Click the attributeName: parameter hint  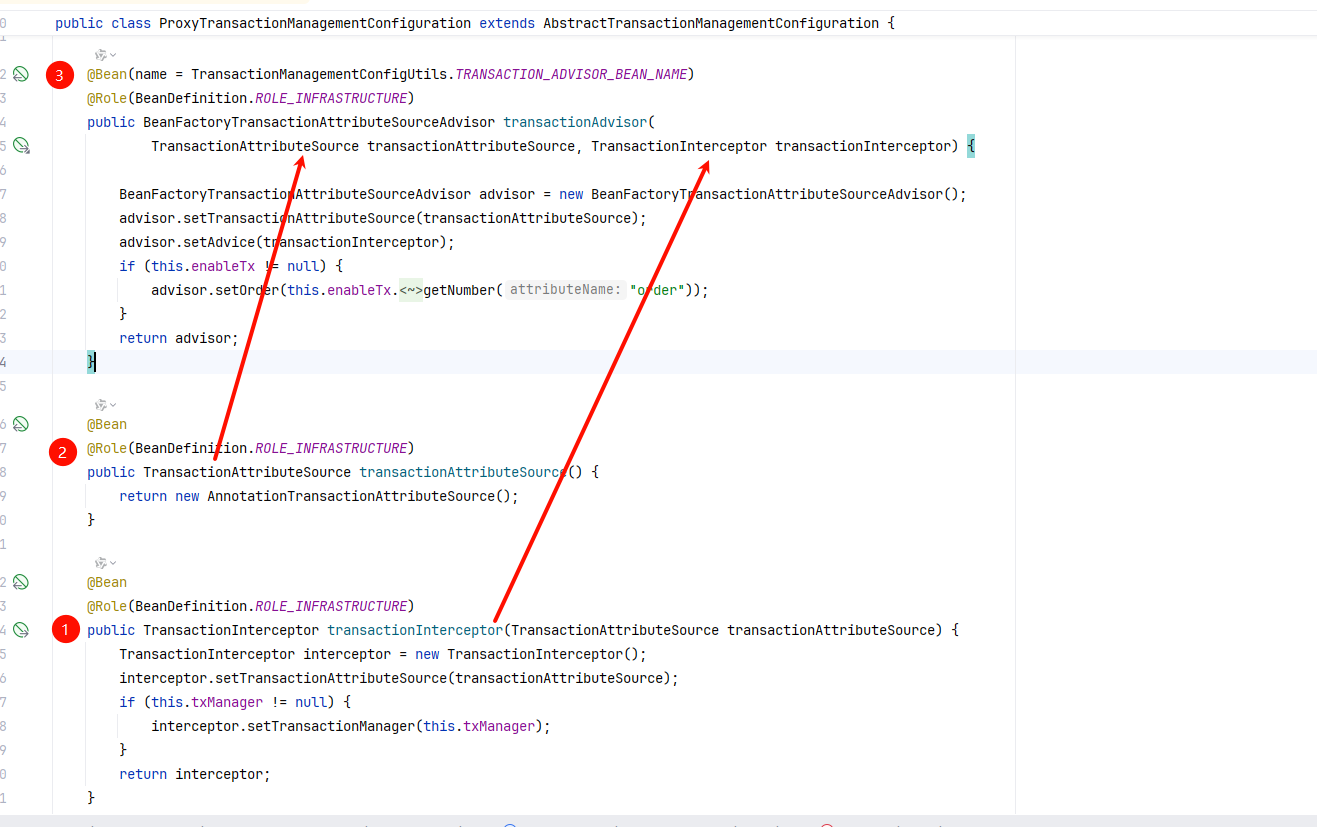pyautogui.click(x=565, y=290)
